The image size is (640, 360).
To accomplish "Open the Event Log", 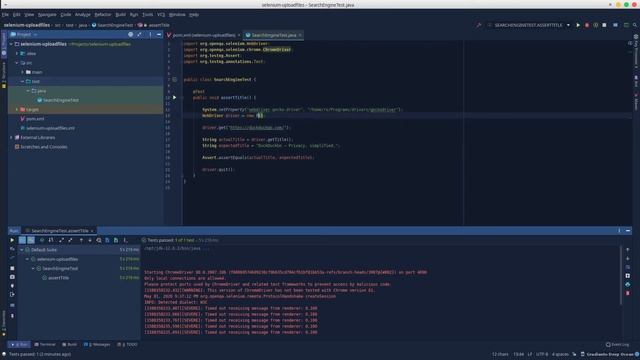I will tap(618, 344).
